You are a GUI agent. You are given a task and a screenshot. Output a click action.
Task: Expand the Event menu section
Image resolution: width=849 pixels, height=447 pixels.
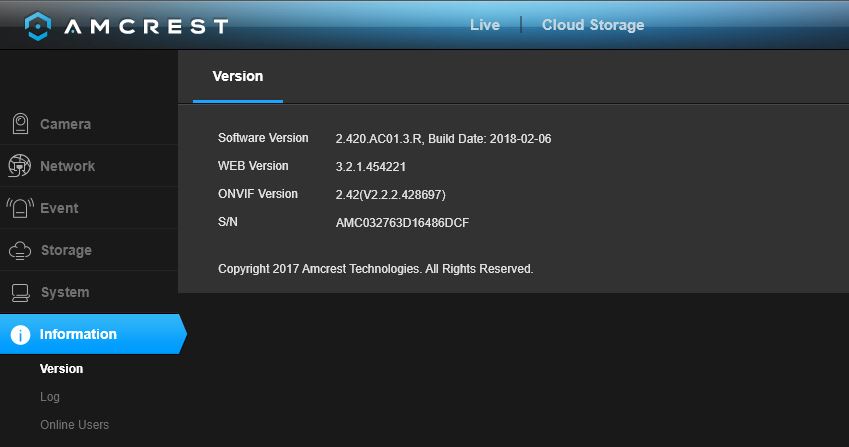(x=89, y=208)
